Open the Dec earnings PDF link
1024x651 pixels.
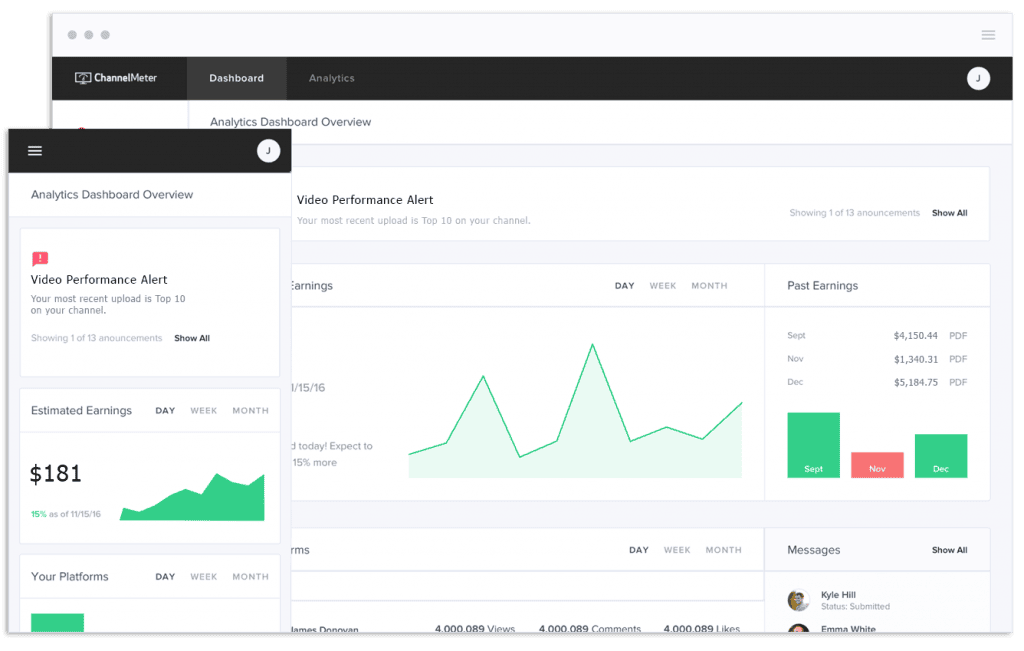(x=958, y=383)
